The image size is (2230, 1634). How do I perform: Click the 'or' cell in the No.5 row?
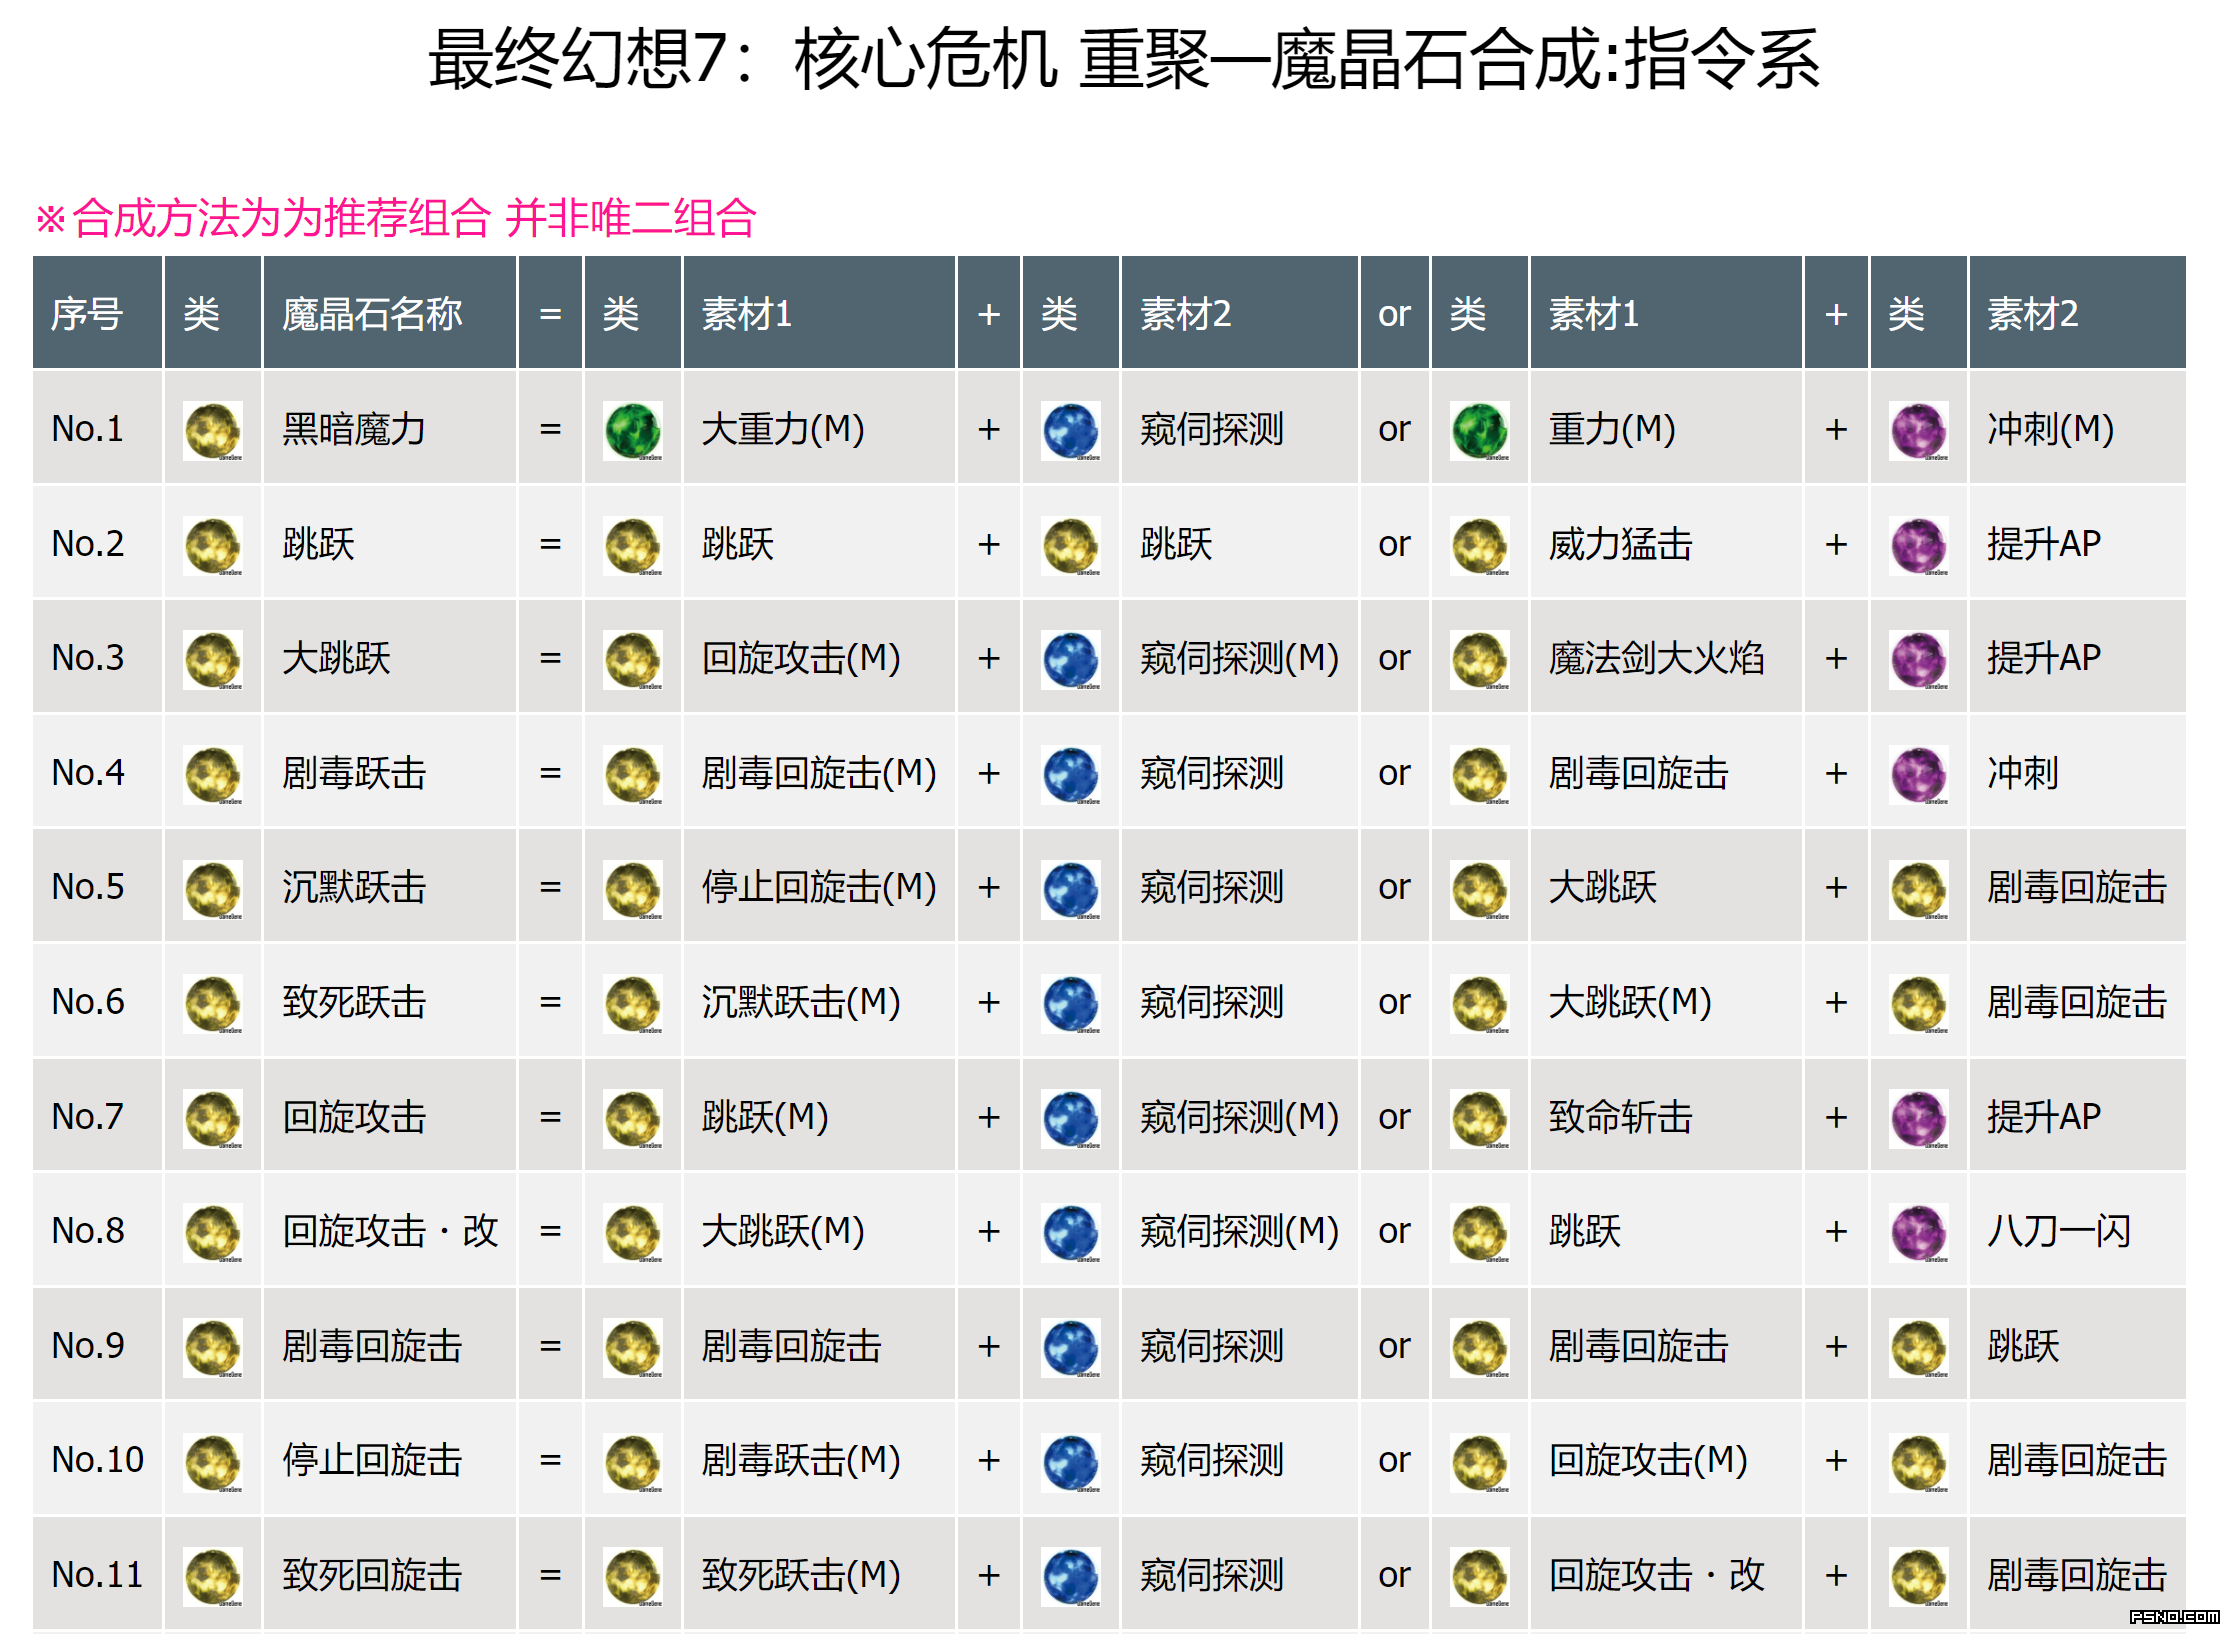point(1394,886)
